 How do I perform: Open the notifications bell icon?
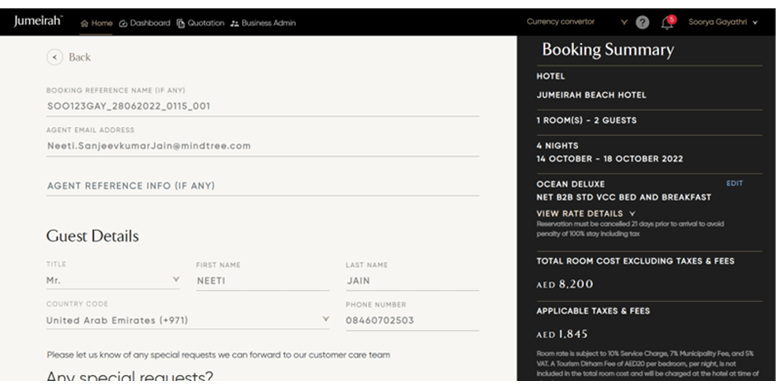(x=668, y=22)
